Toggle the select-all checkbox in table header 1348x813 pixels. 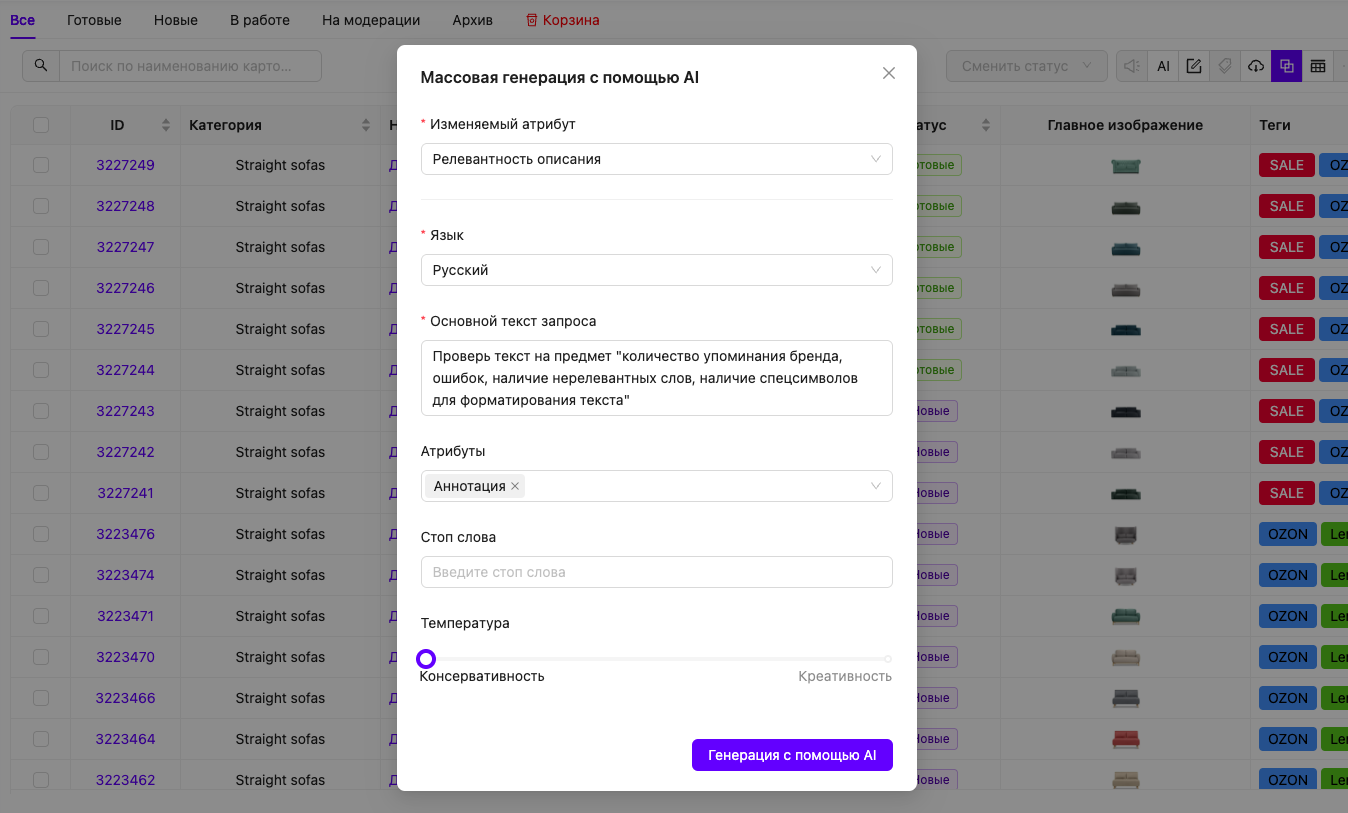point(41,125)
